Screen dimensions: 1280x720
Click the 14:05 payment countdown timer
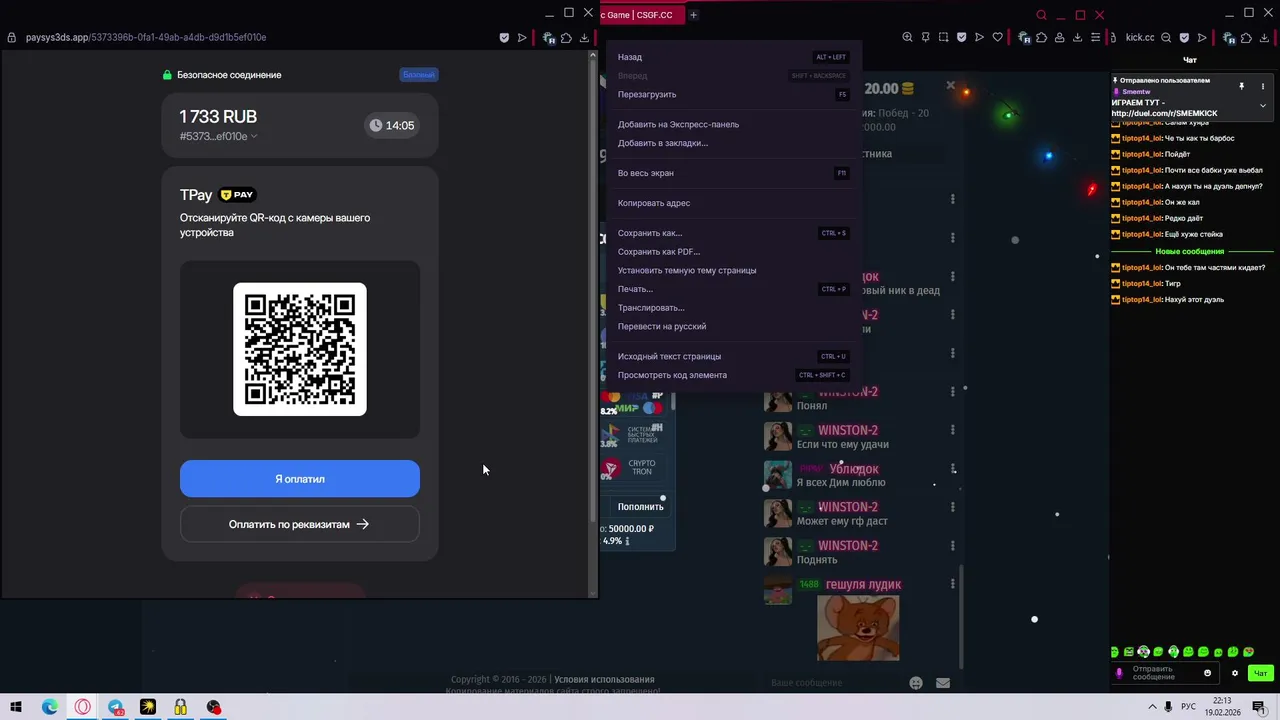pyautogui.click(x=391, y=125)
